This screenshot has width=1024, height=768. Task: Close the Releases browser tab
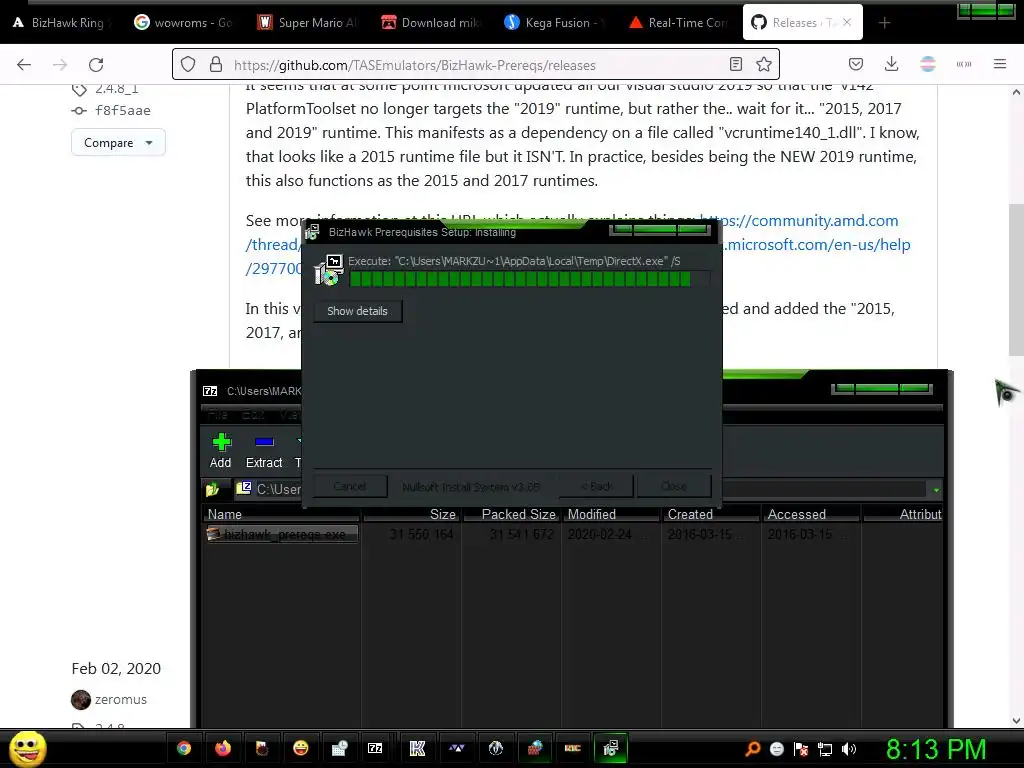click(847, 22)
